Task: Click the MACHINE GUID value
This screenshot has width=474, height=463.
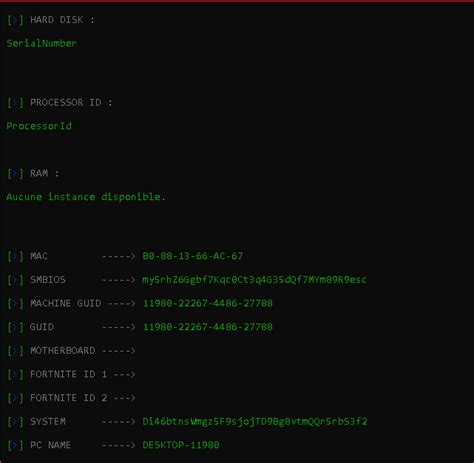Action: (208, 303)
